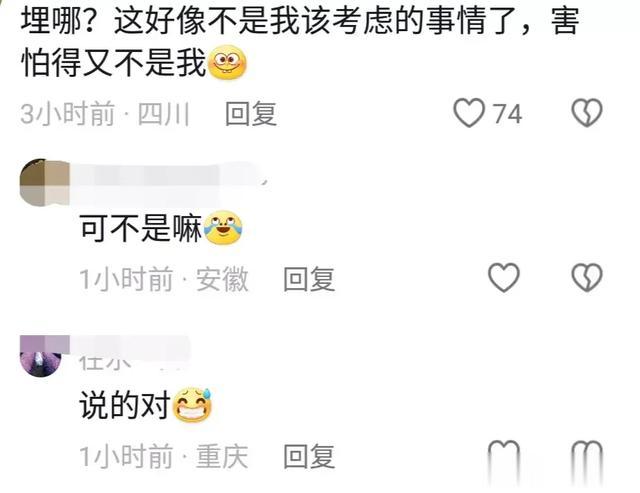Image resolution: width=640 pixels, height=493 pixels.
Task: Open blurred username above '可不是嘛'
Action: (x=169, y=183)
